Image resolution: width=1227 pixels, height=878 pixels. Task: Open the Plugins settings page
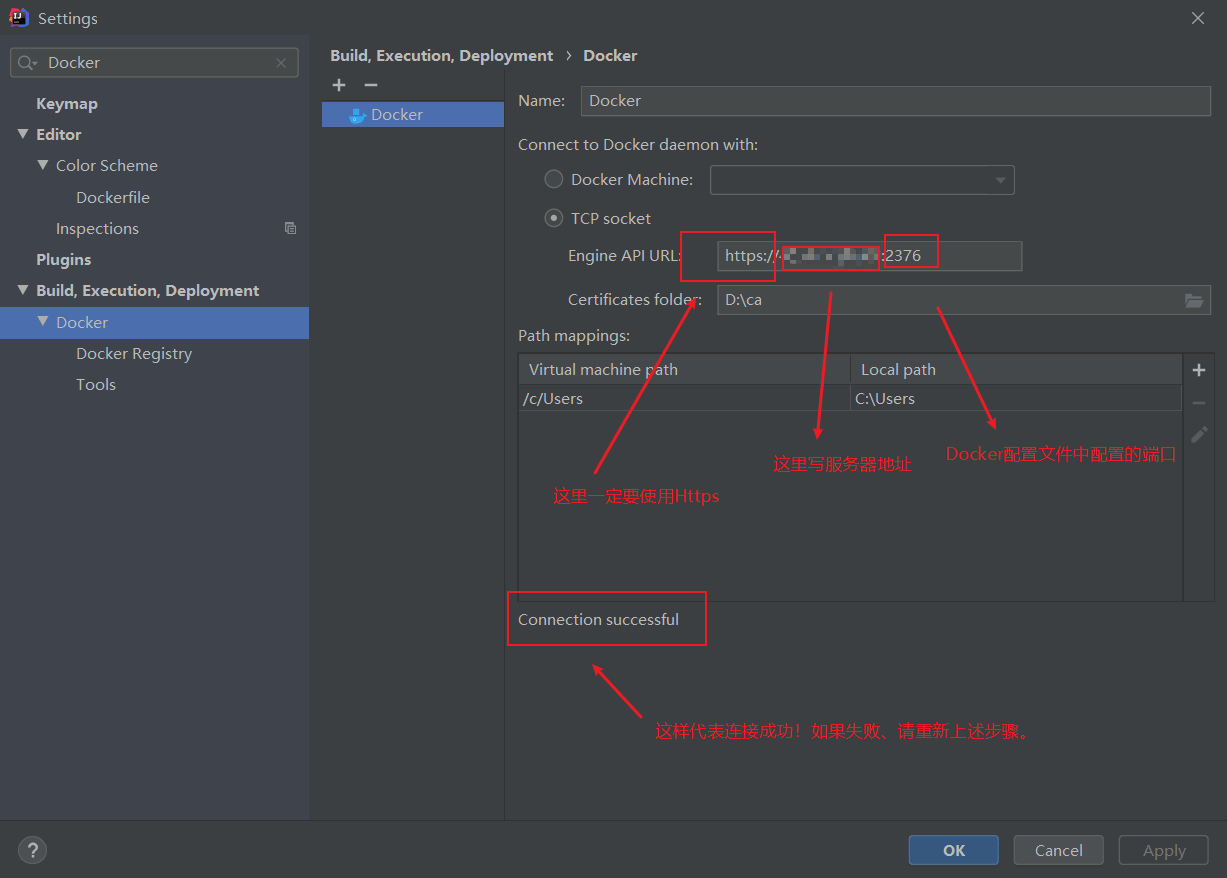(x=64, y=259)
